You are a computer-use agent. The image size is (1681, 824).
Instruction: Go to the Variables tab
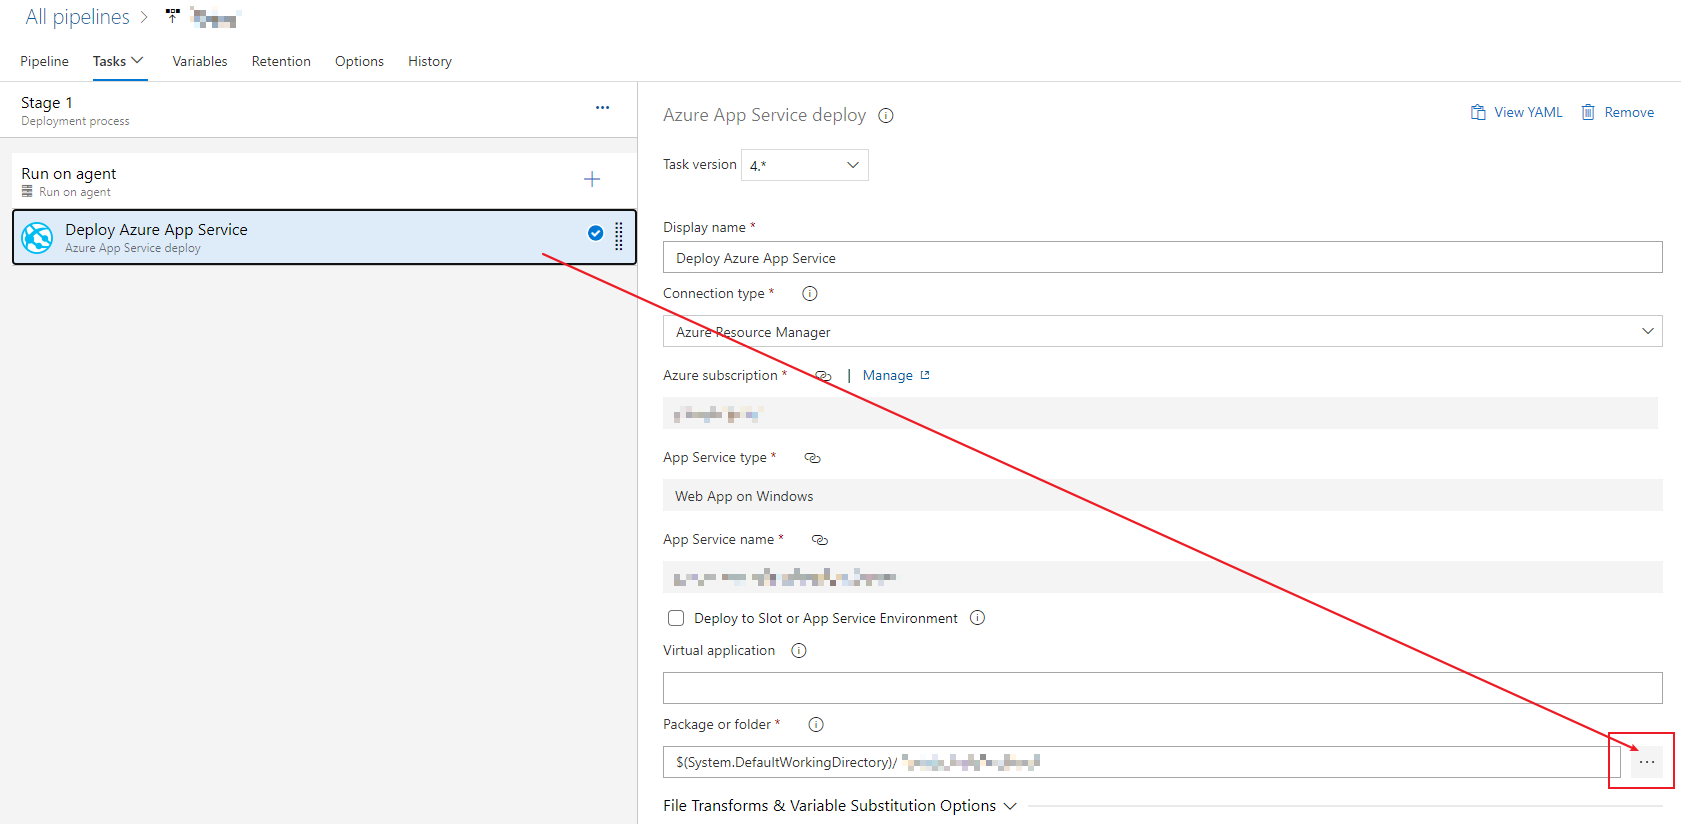tap(200, 61)
